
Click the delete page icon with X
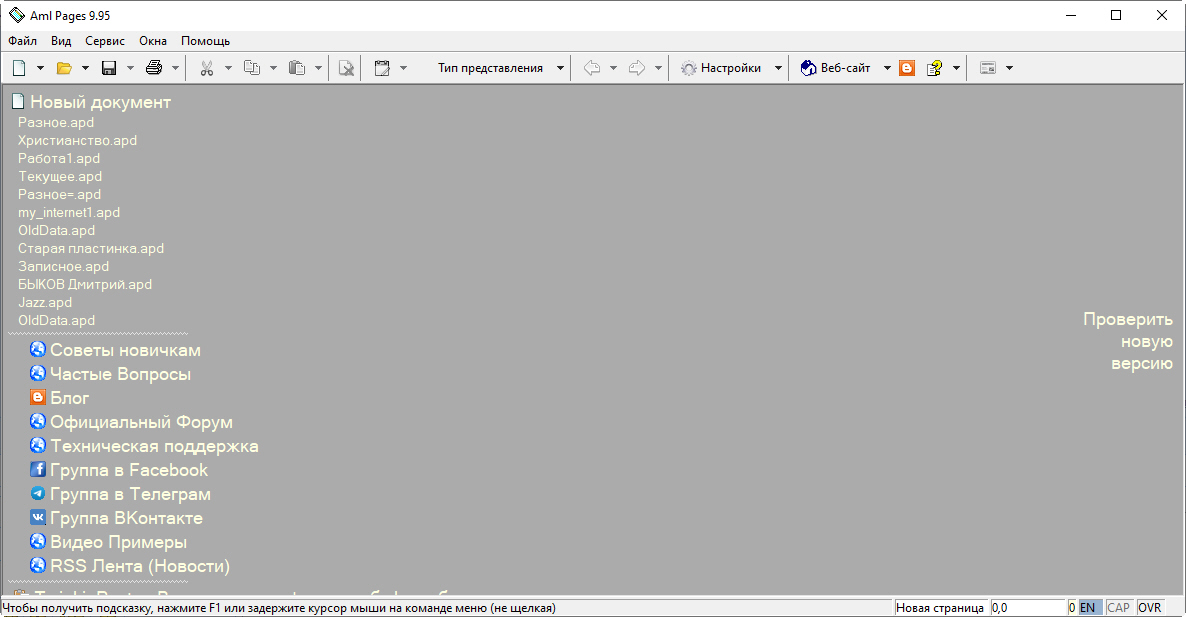click(346, 68)
